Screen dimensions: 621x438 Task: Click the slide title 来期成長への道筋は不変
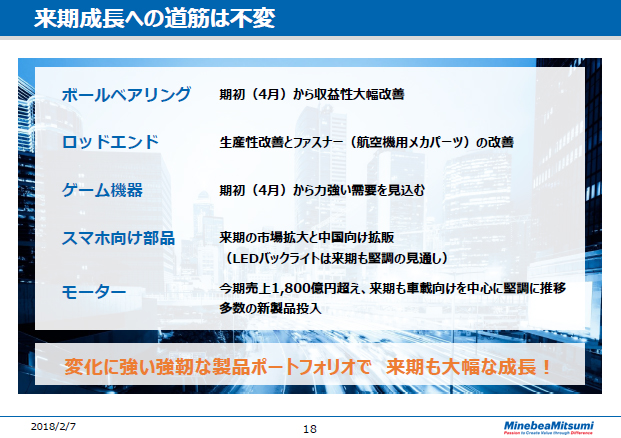click(154, 19)
